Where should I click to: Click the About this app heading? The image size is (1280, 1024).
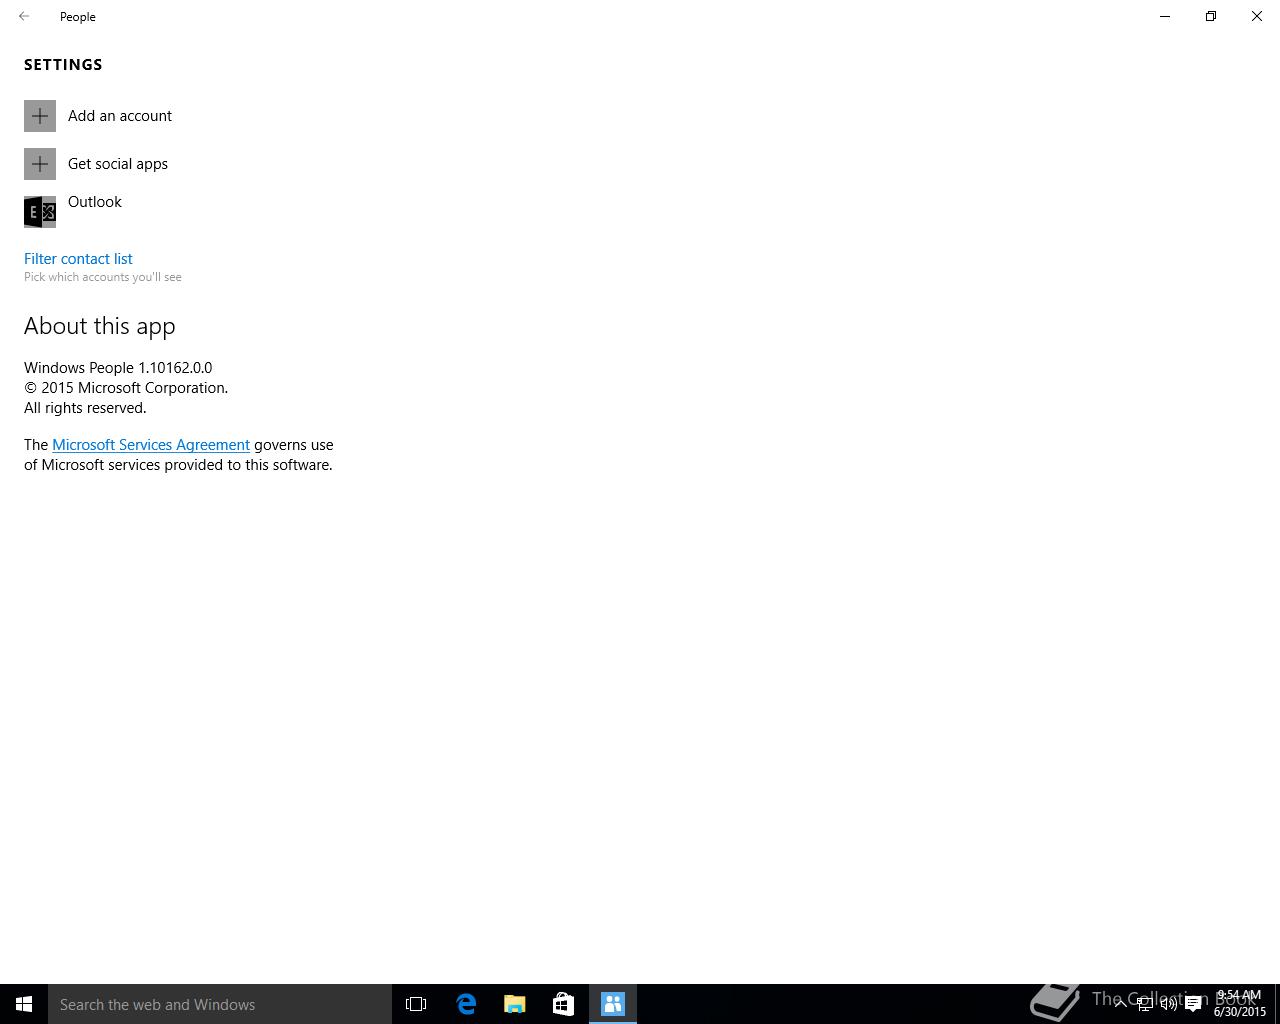coord(100,326)
